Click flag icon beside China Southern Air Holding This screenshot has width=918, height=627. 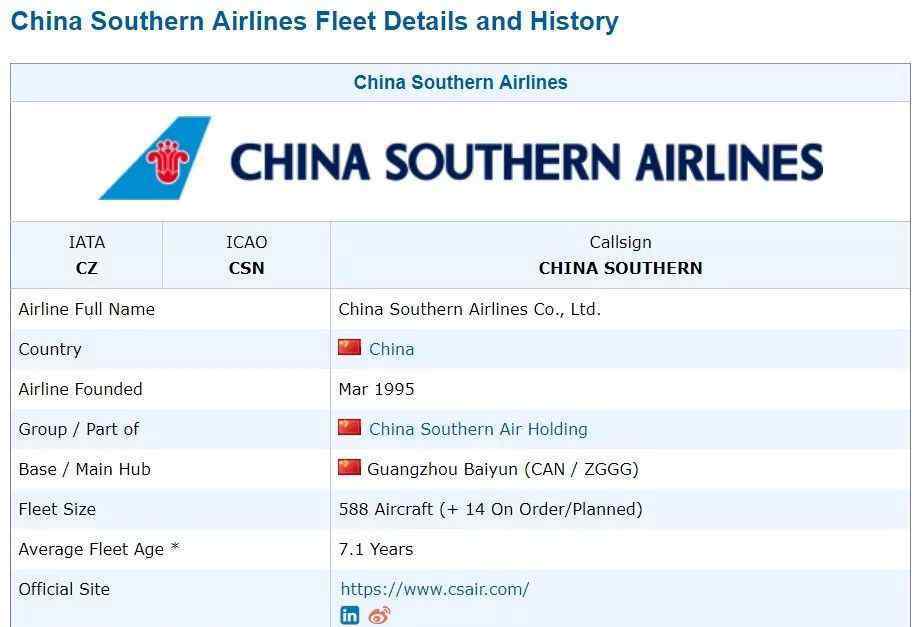(350, 427)
